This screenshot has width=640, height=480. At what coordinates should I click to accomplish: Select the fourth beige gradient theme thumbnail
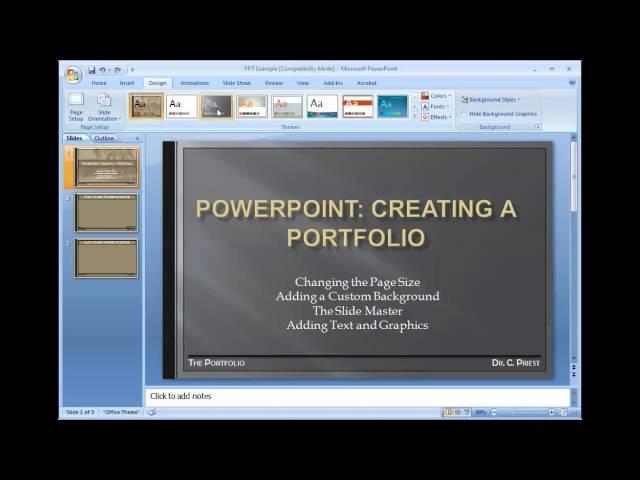[x=252, y=106]
